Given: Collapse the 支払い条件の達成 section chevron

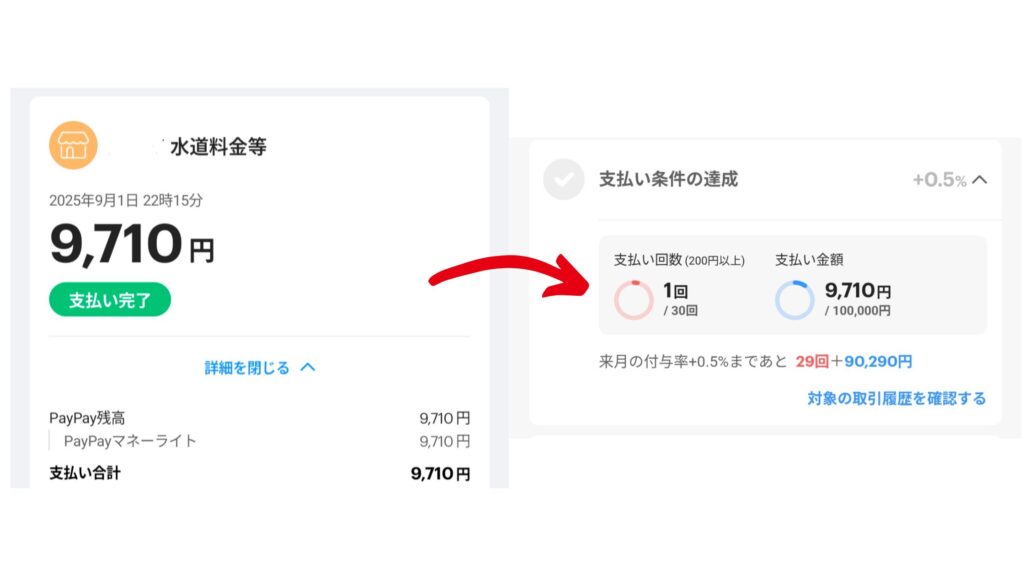Looking at the screenshot, I should tap(980, 180).
